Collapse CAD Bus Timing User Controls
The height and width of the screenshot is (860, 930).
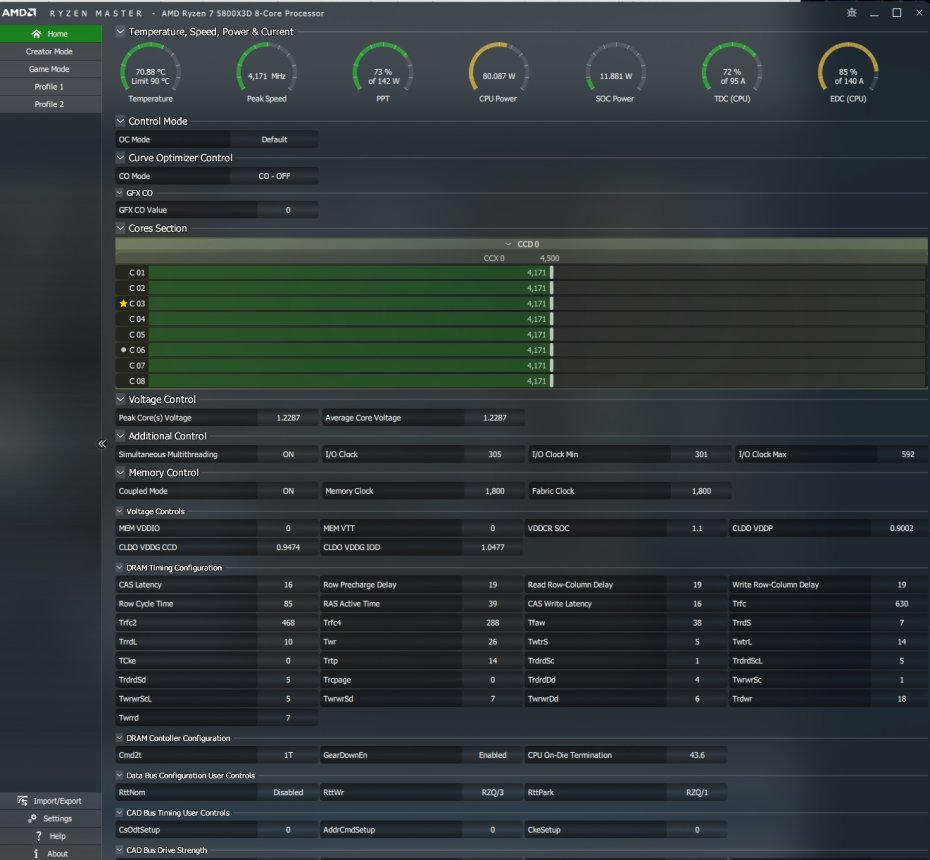[x=119, y=813]
